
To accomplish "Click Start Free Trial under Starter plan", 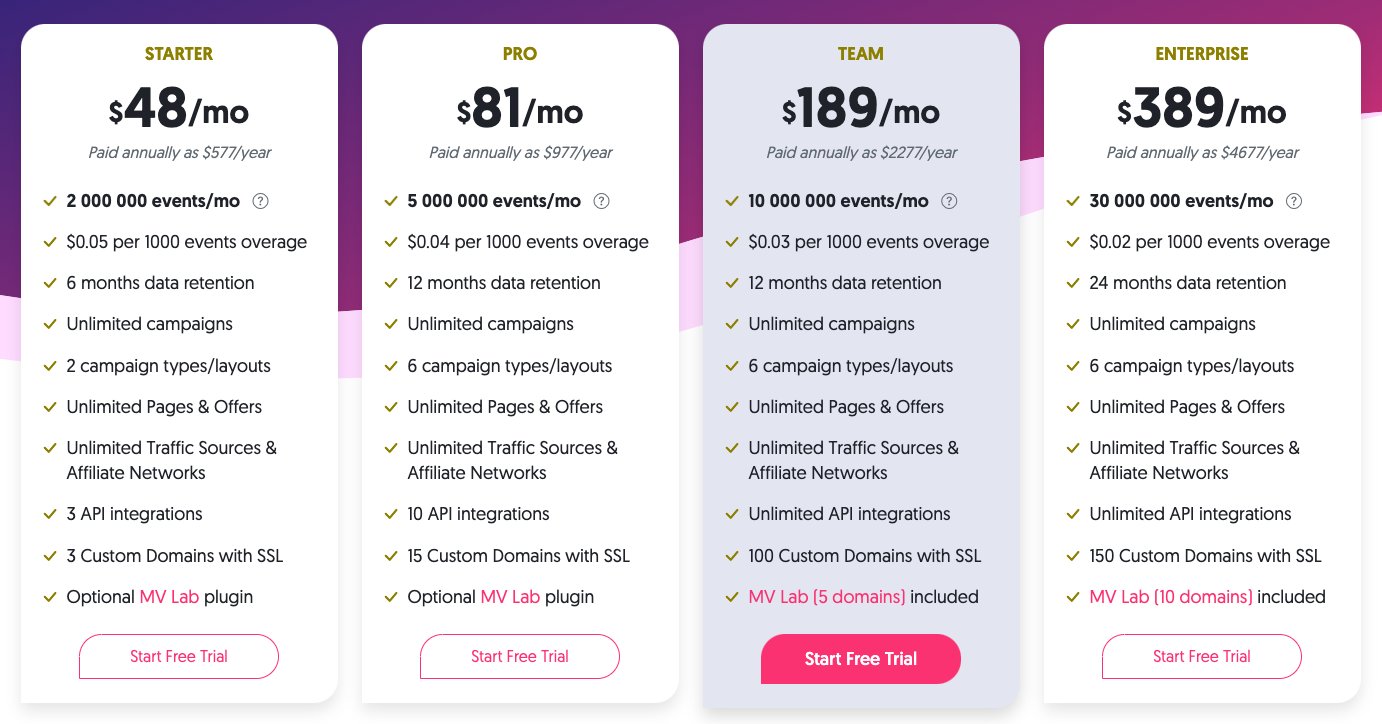I will coord(179,657).
